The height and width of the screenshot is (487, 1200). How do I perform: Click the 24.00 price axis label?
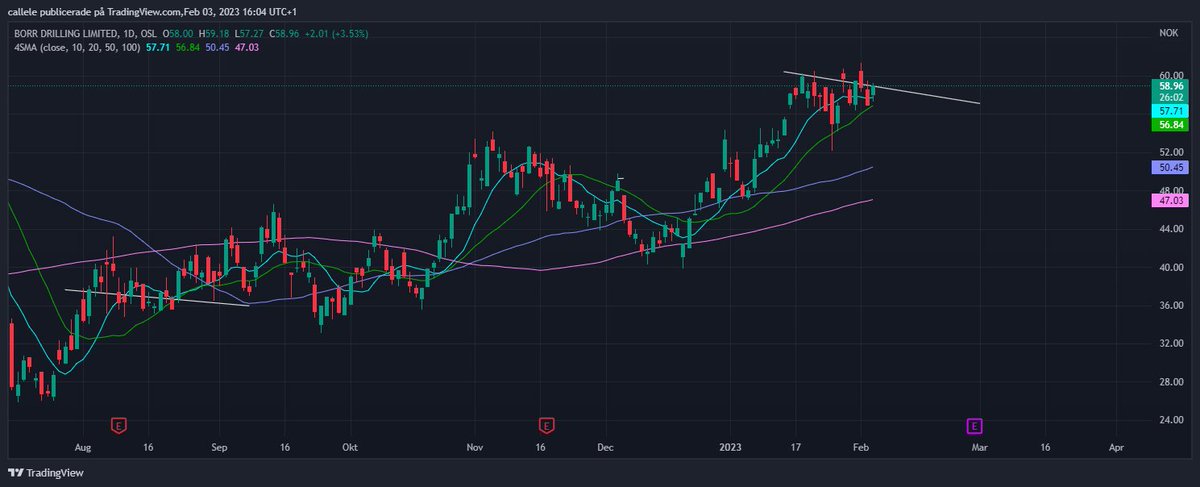point(1172,420)
